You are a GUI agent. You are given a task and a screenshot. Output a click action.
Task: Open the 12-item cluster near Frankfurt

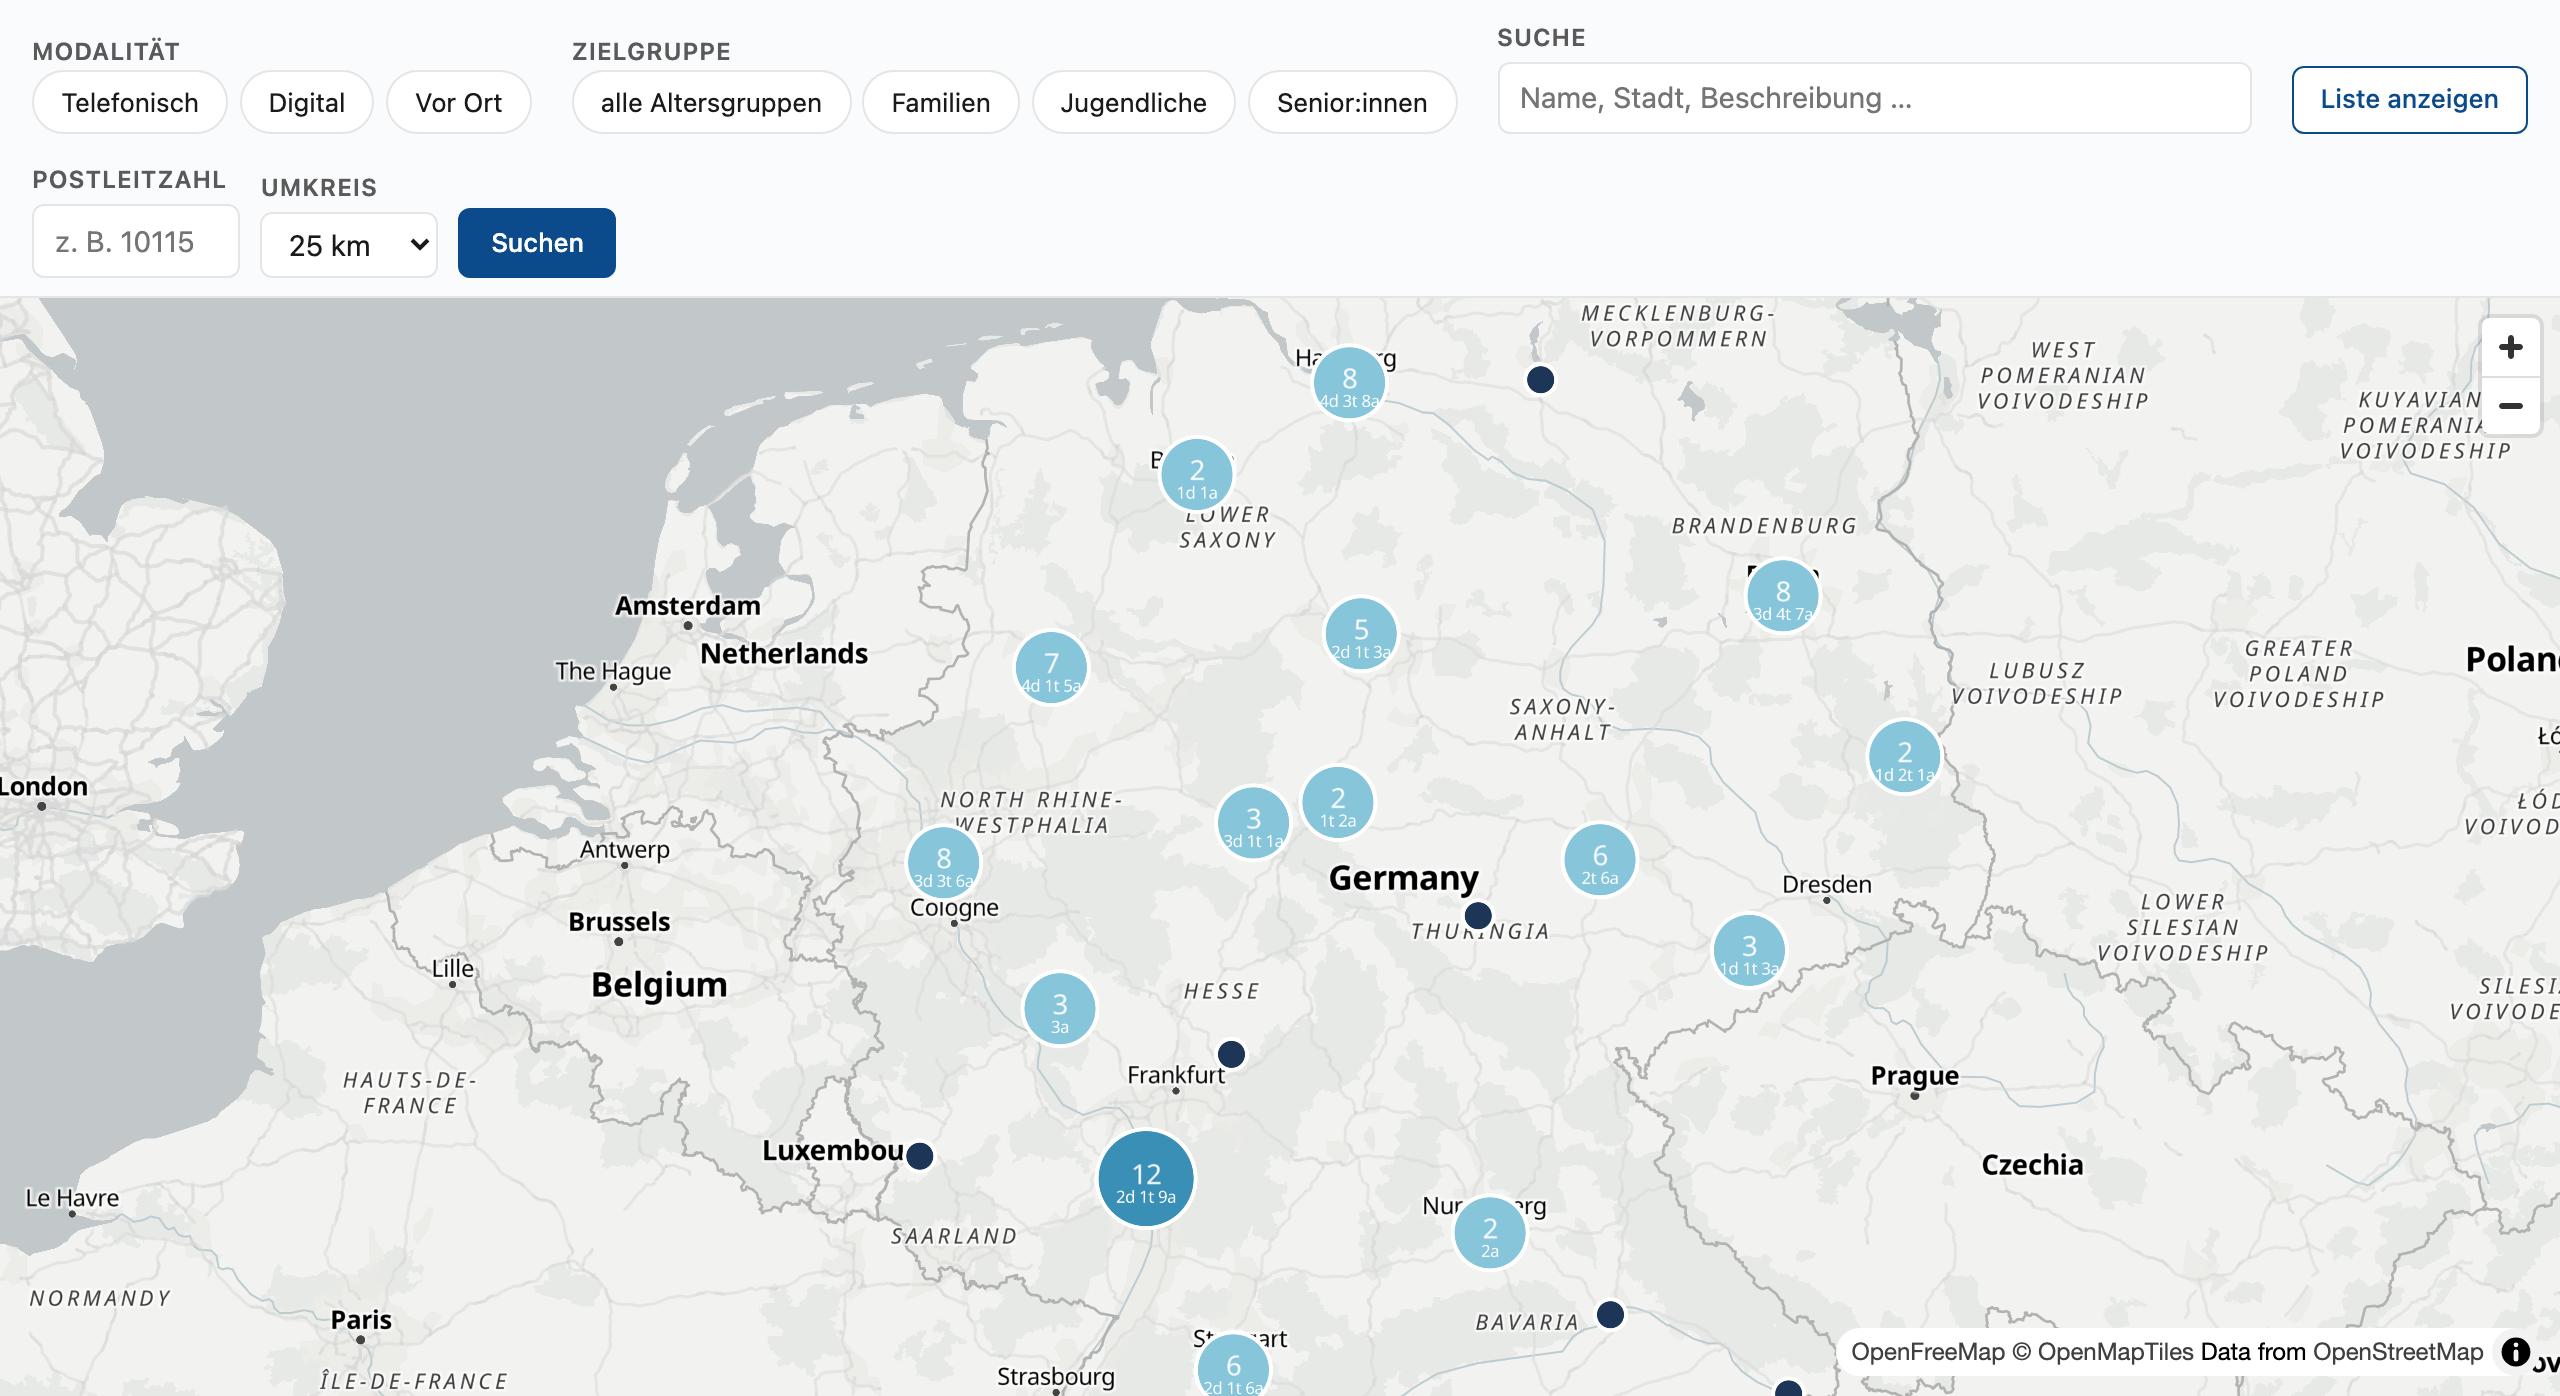[x=1146, y=1179]
